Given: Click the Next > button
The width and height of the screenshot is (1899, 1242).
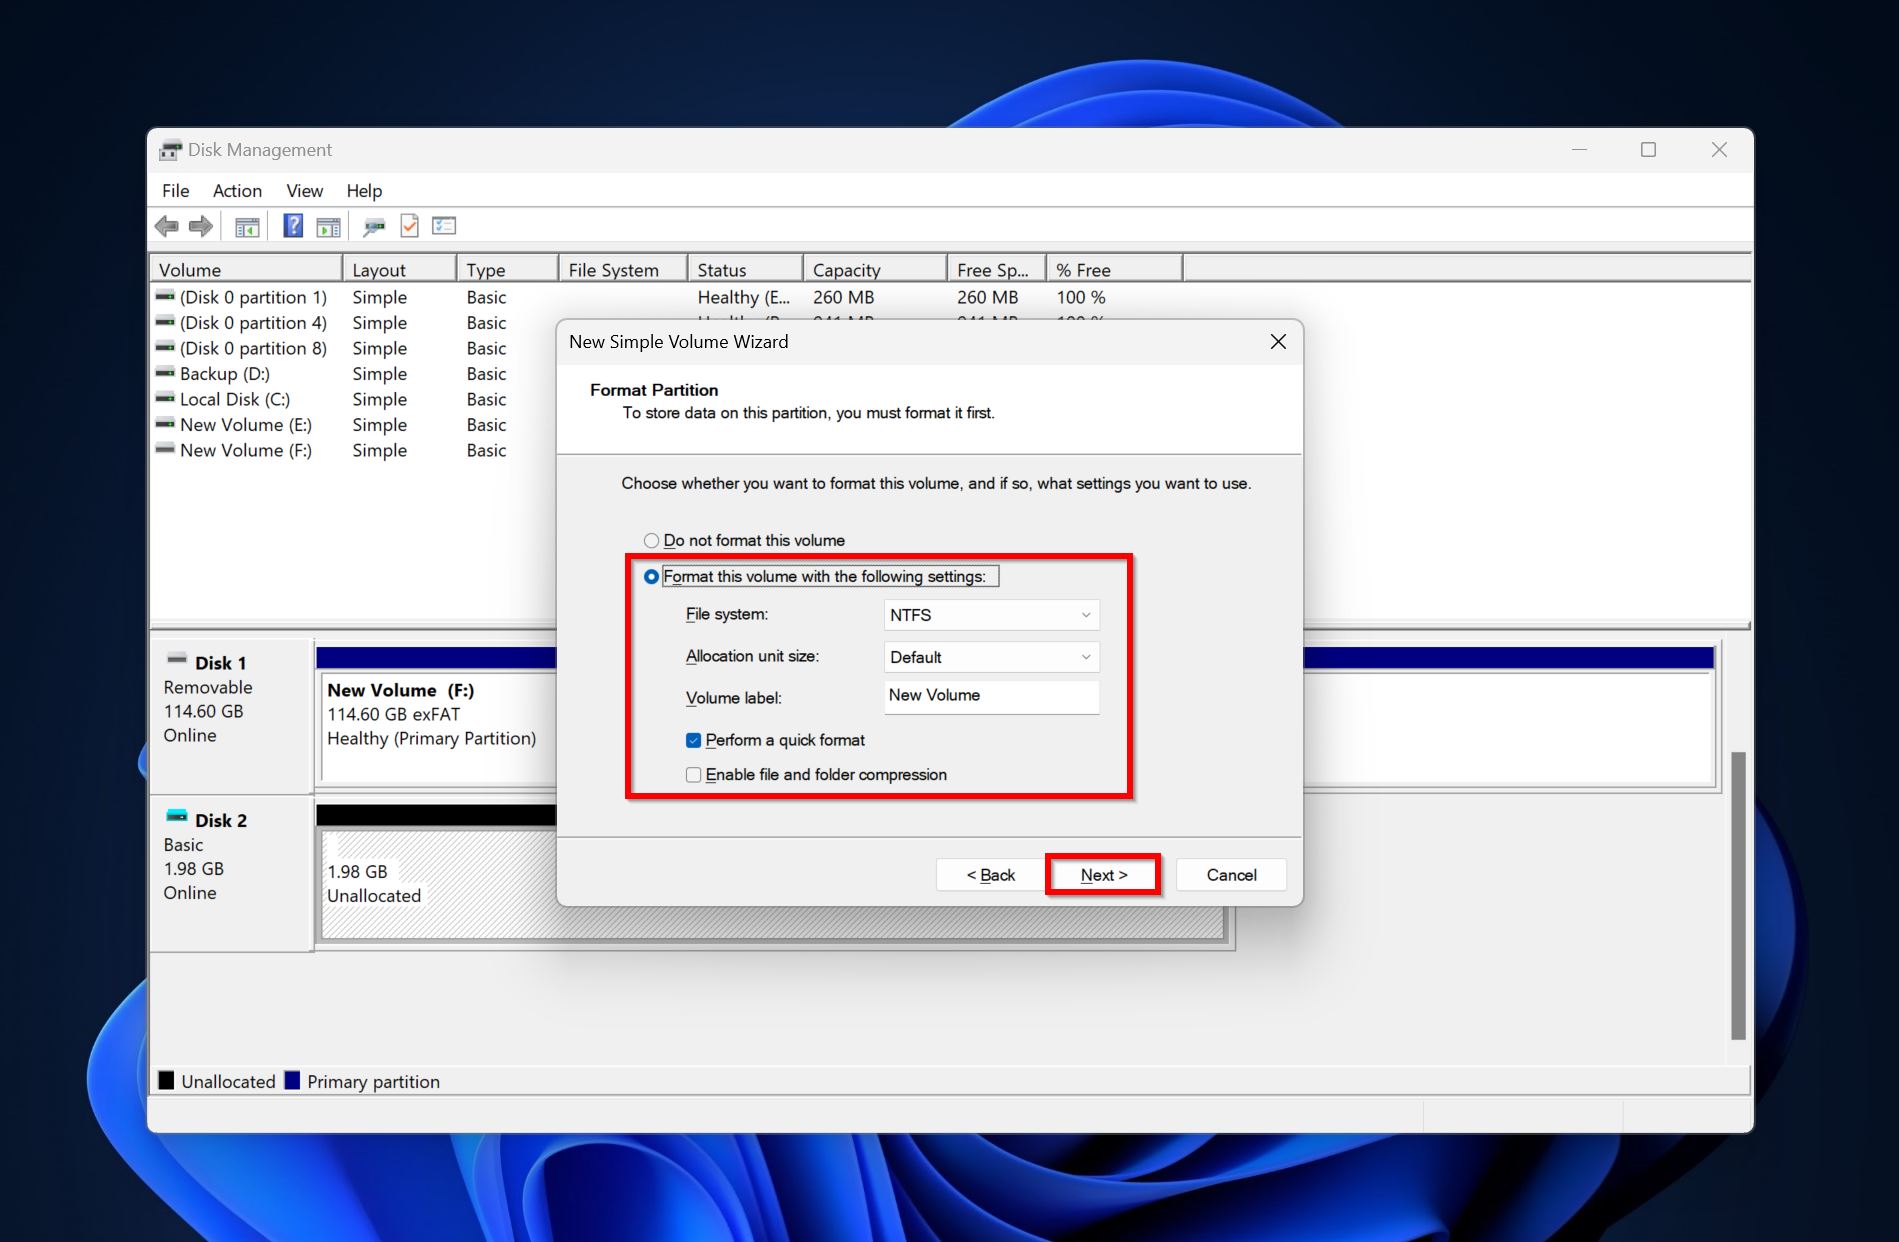Looking at the screenshot, I should click(1103, 875).
